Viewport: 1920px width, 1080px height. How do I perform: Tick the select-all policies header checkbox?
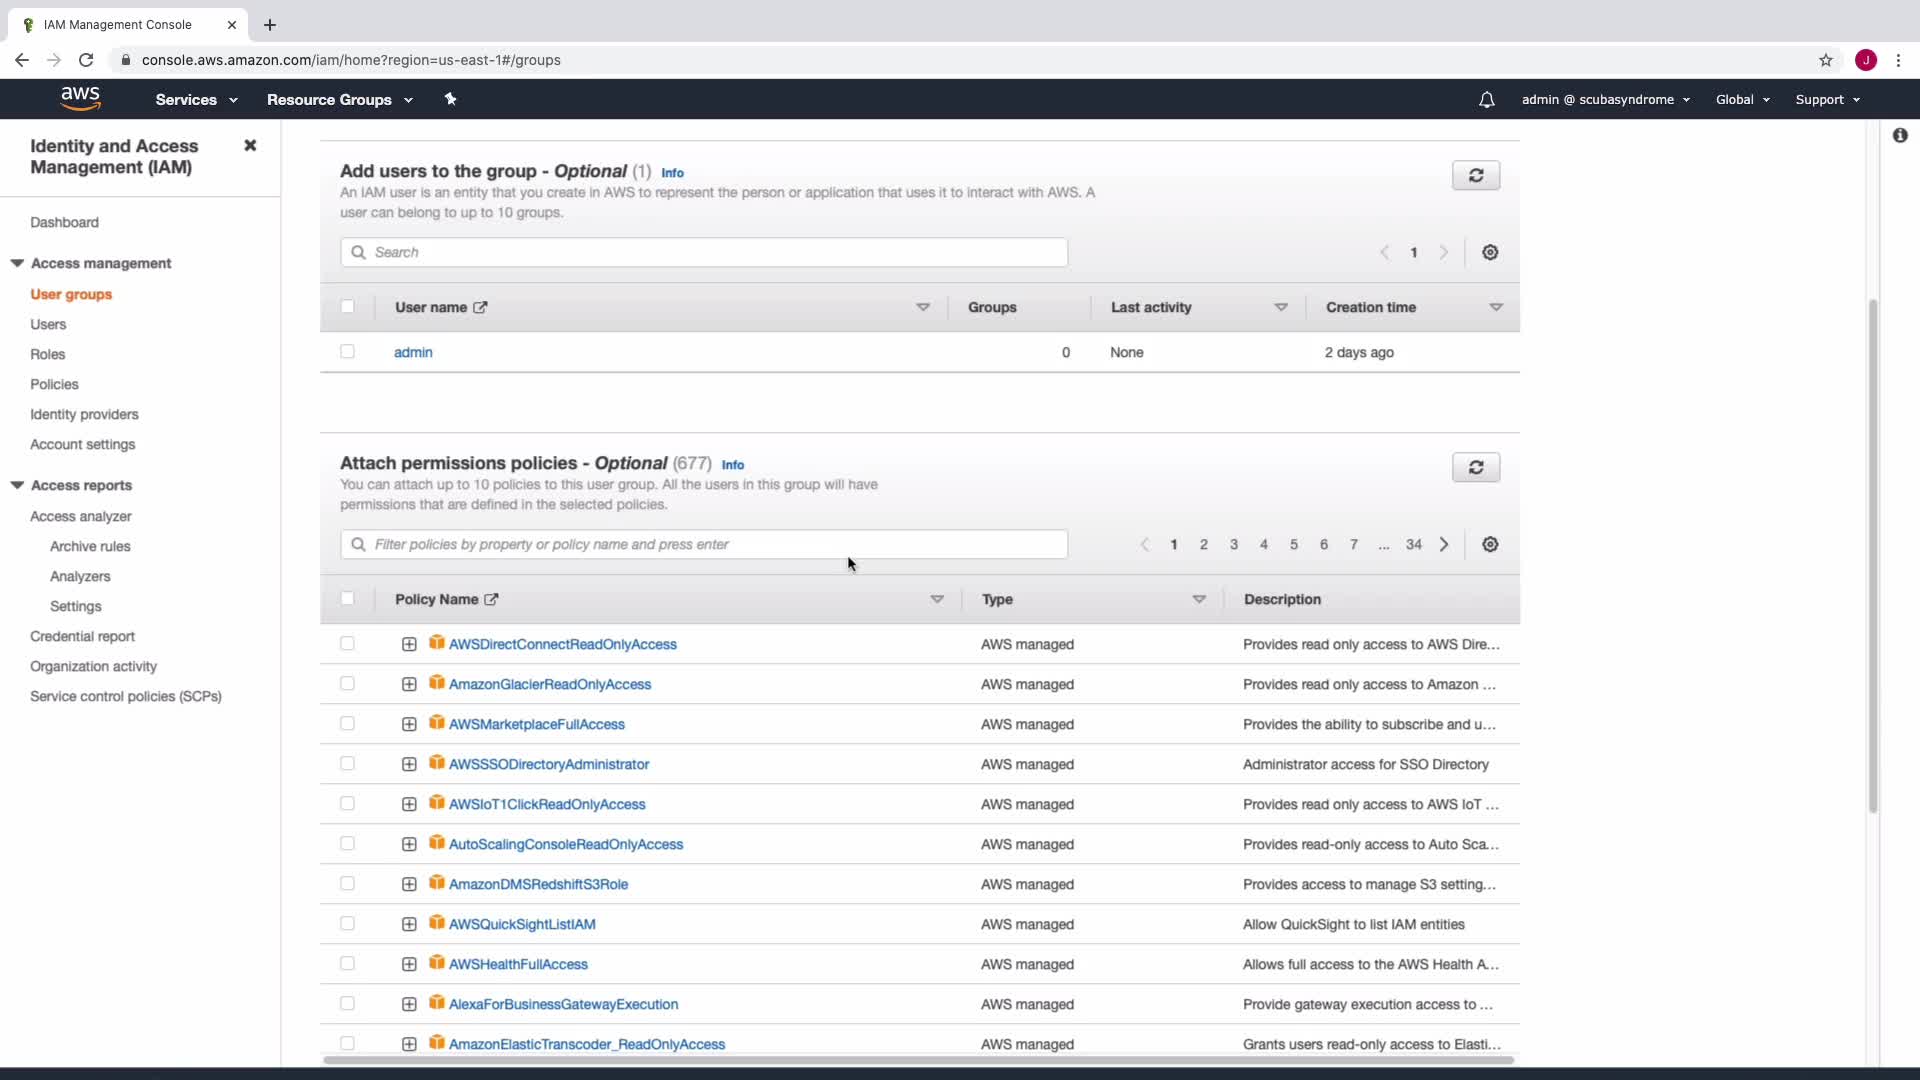click(347, 598)
